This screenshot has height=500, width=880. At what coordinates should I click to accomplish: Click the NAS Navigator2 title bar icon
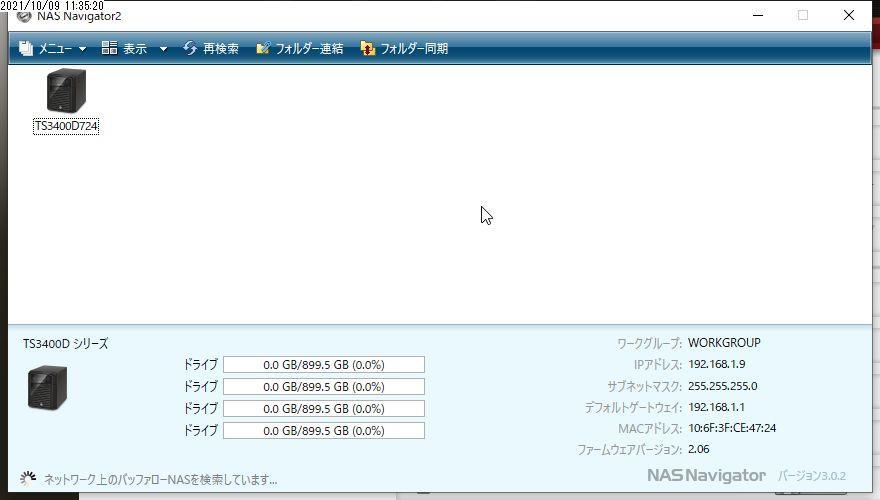coord(24,16)
